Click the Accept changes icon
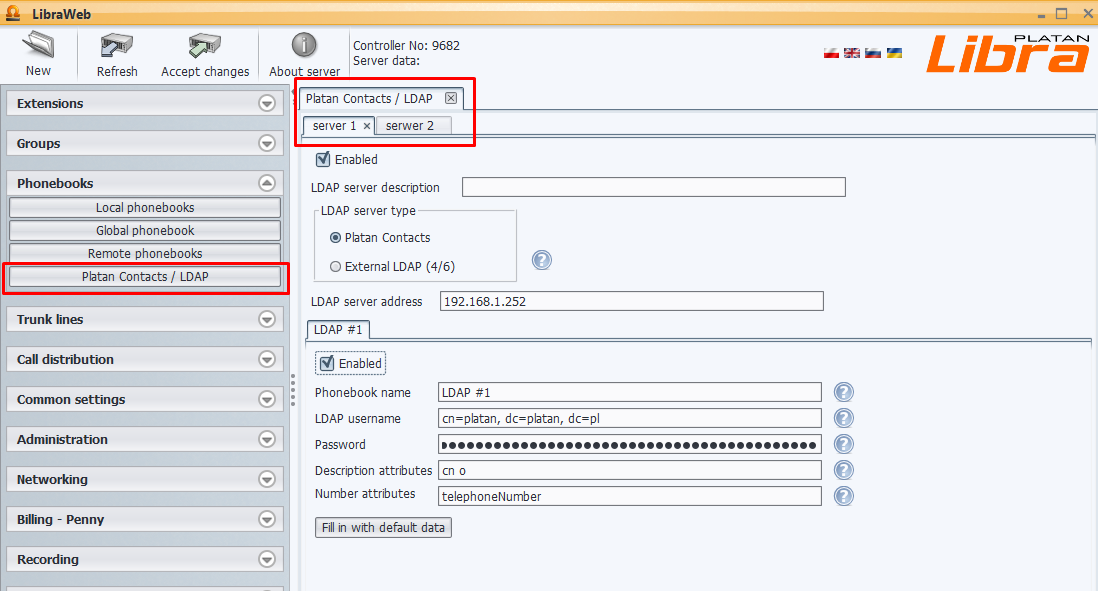 tap(204, 46)
